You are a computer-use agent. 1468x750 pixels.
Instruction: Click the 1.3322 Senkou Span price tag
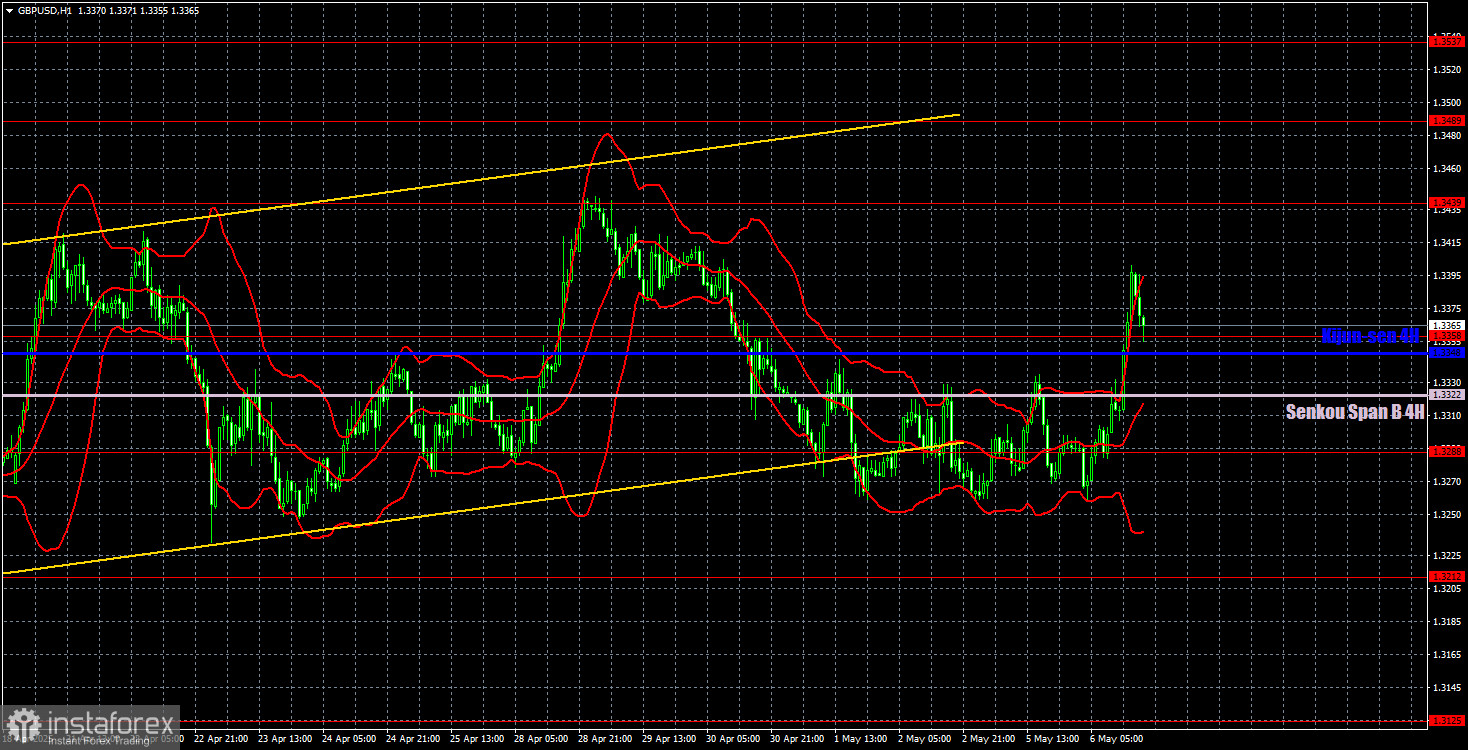pyautogui.click(x=1447, y=395)
